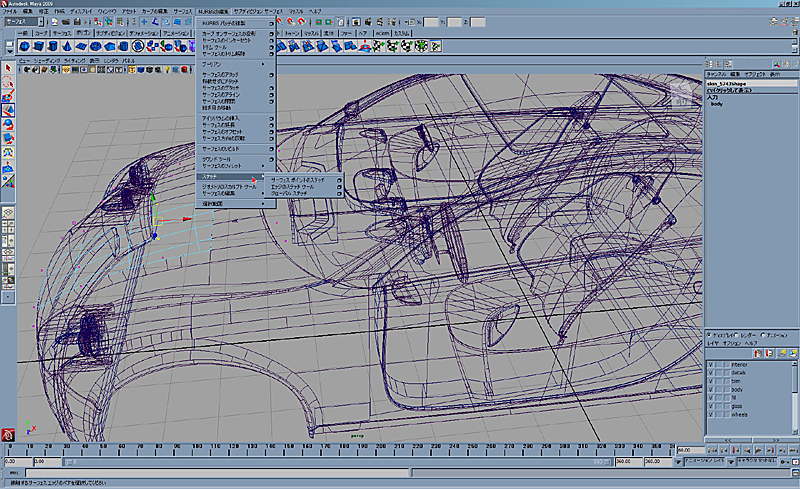Switch to the Polygons shelf tab
This screenshot has height=489, width=800.
(x=86, y=33)
